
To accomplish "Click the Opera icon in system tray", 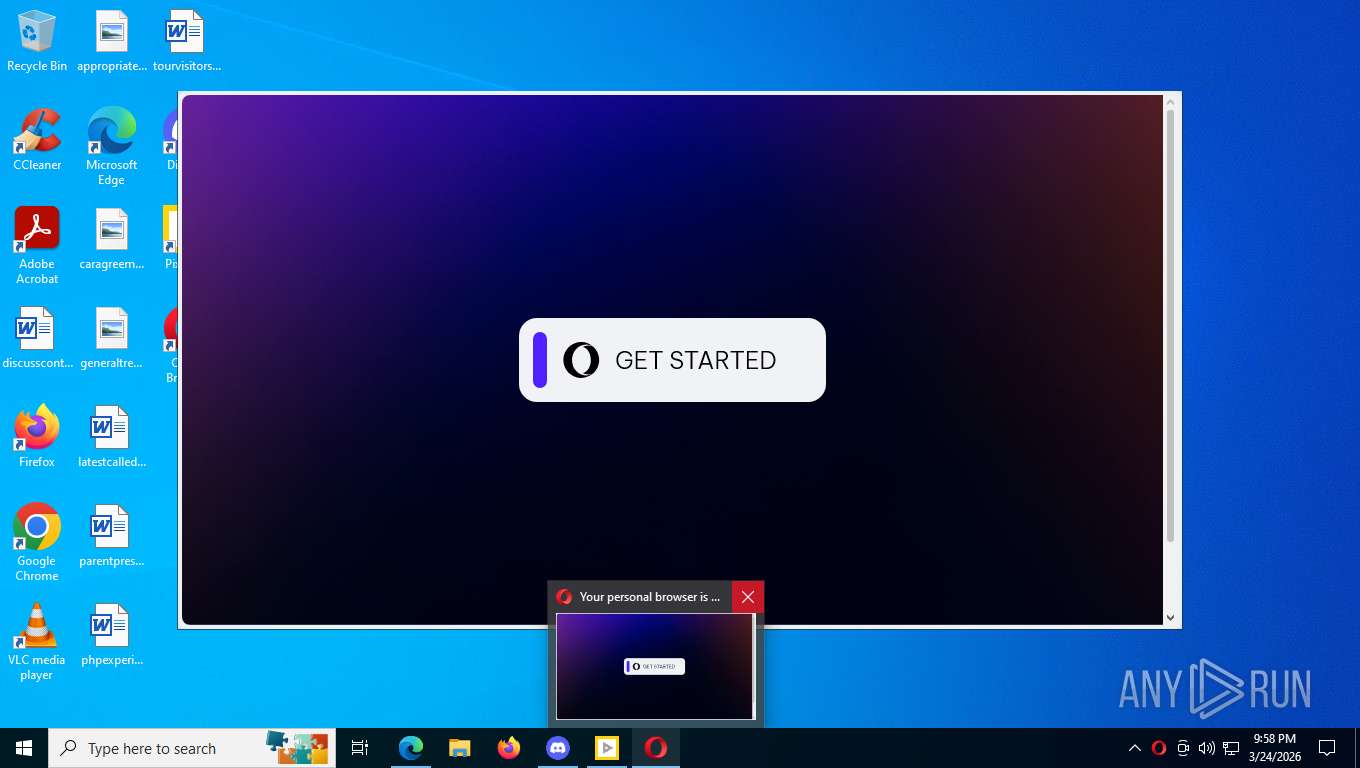I will pos(1159,748).
